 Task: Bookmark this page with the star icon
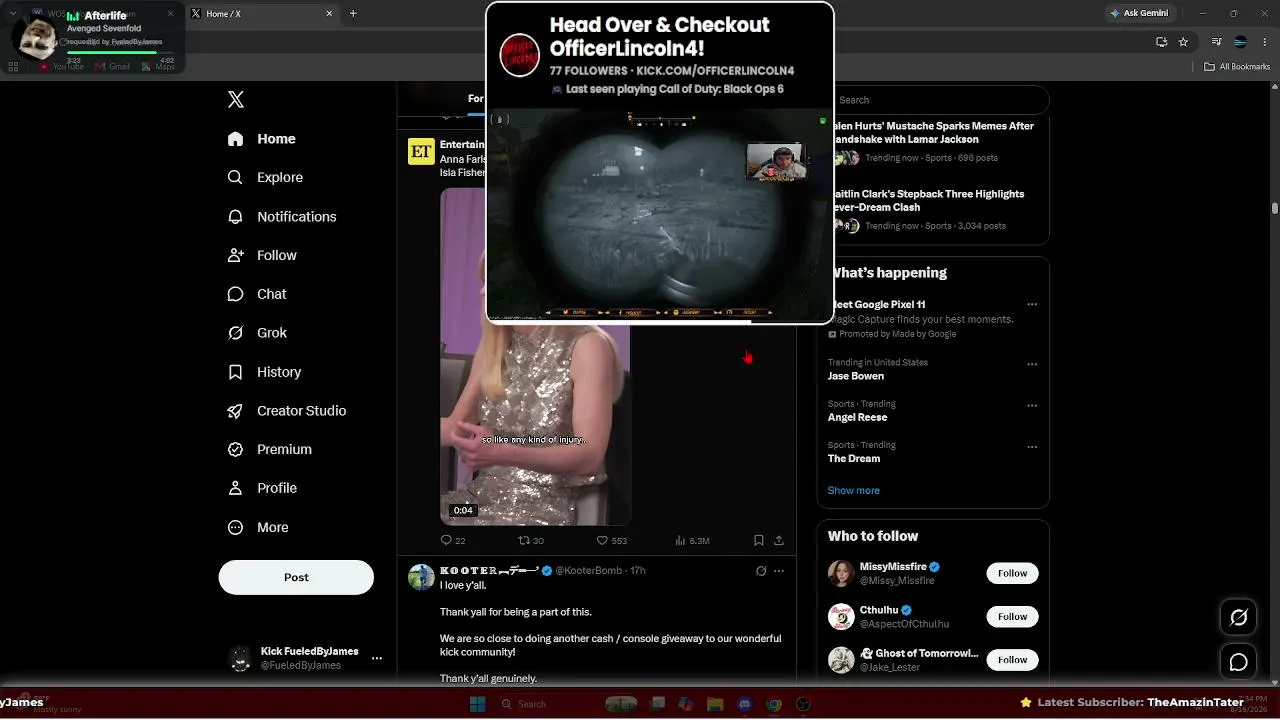tap(1183, 42)
